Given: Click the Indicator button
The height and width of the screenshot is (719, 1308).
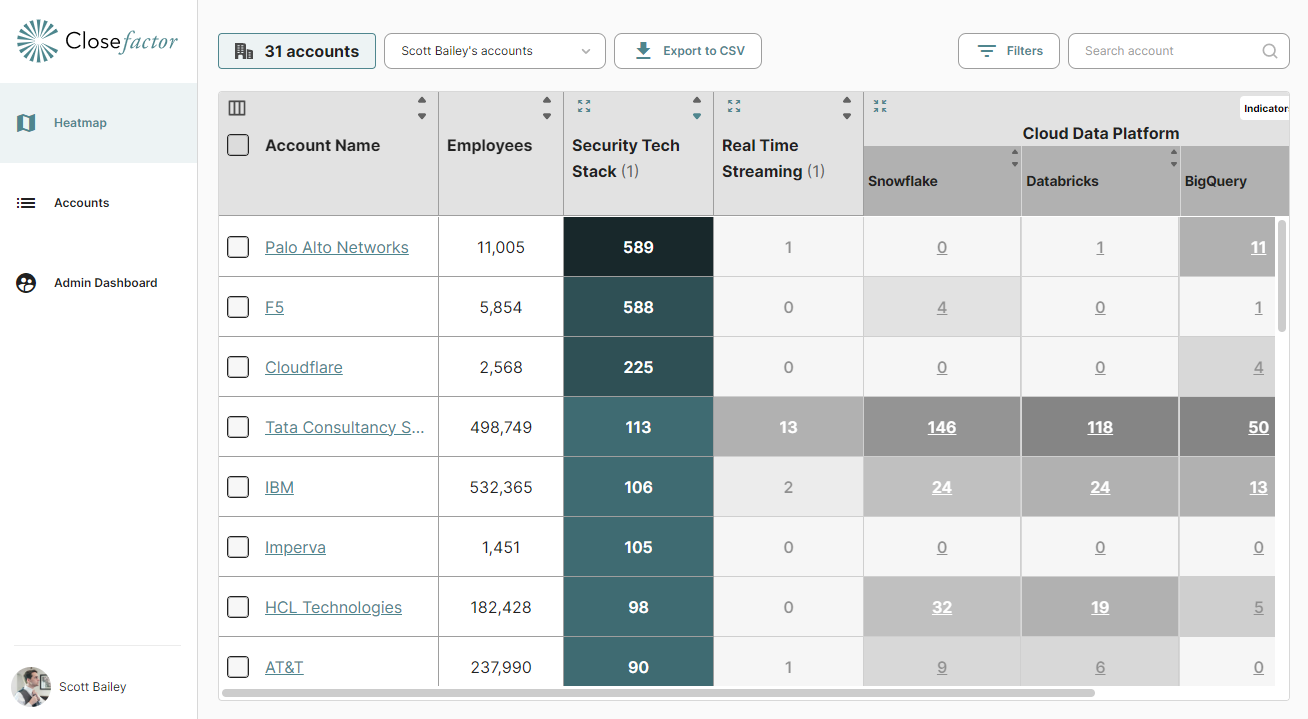Looking at the screenshot, I should pyautogui.click(x=1265, y=108).
